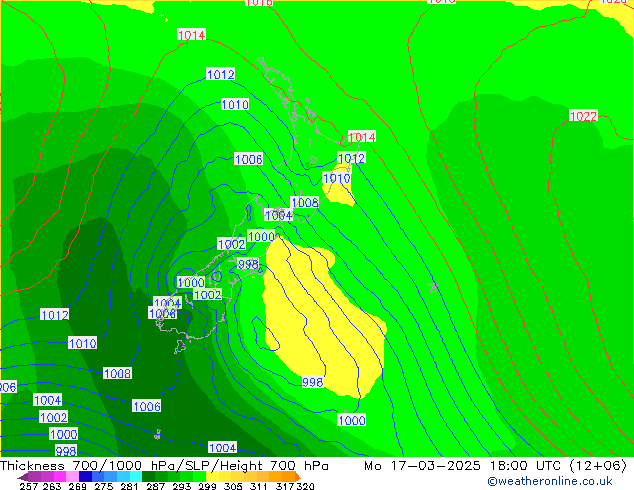Click the weatheronline.co.uk copyright link

[x=549, y=481]
